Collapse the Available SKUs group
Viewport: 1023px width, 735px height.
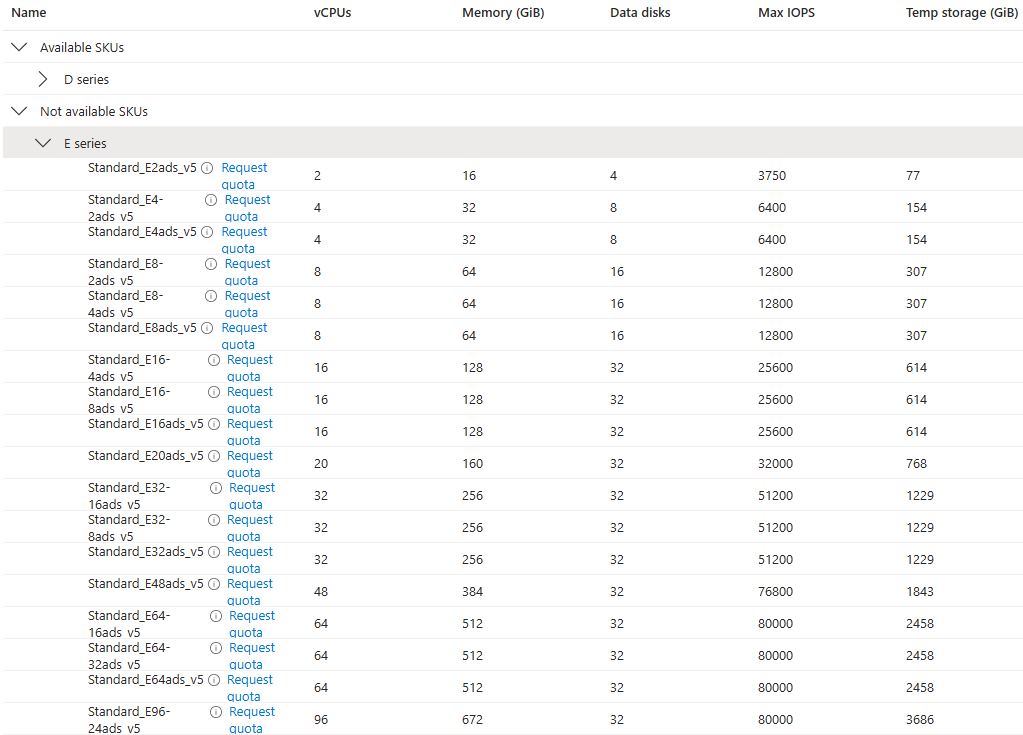tap(20, 47)
